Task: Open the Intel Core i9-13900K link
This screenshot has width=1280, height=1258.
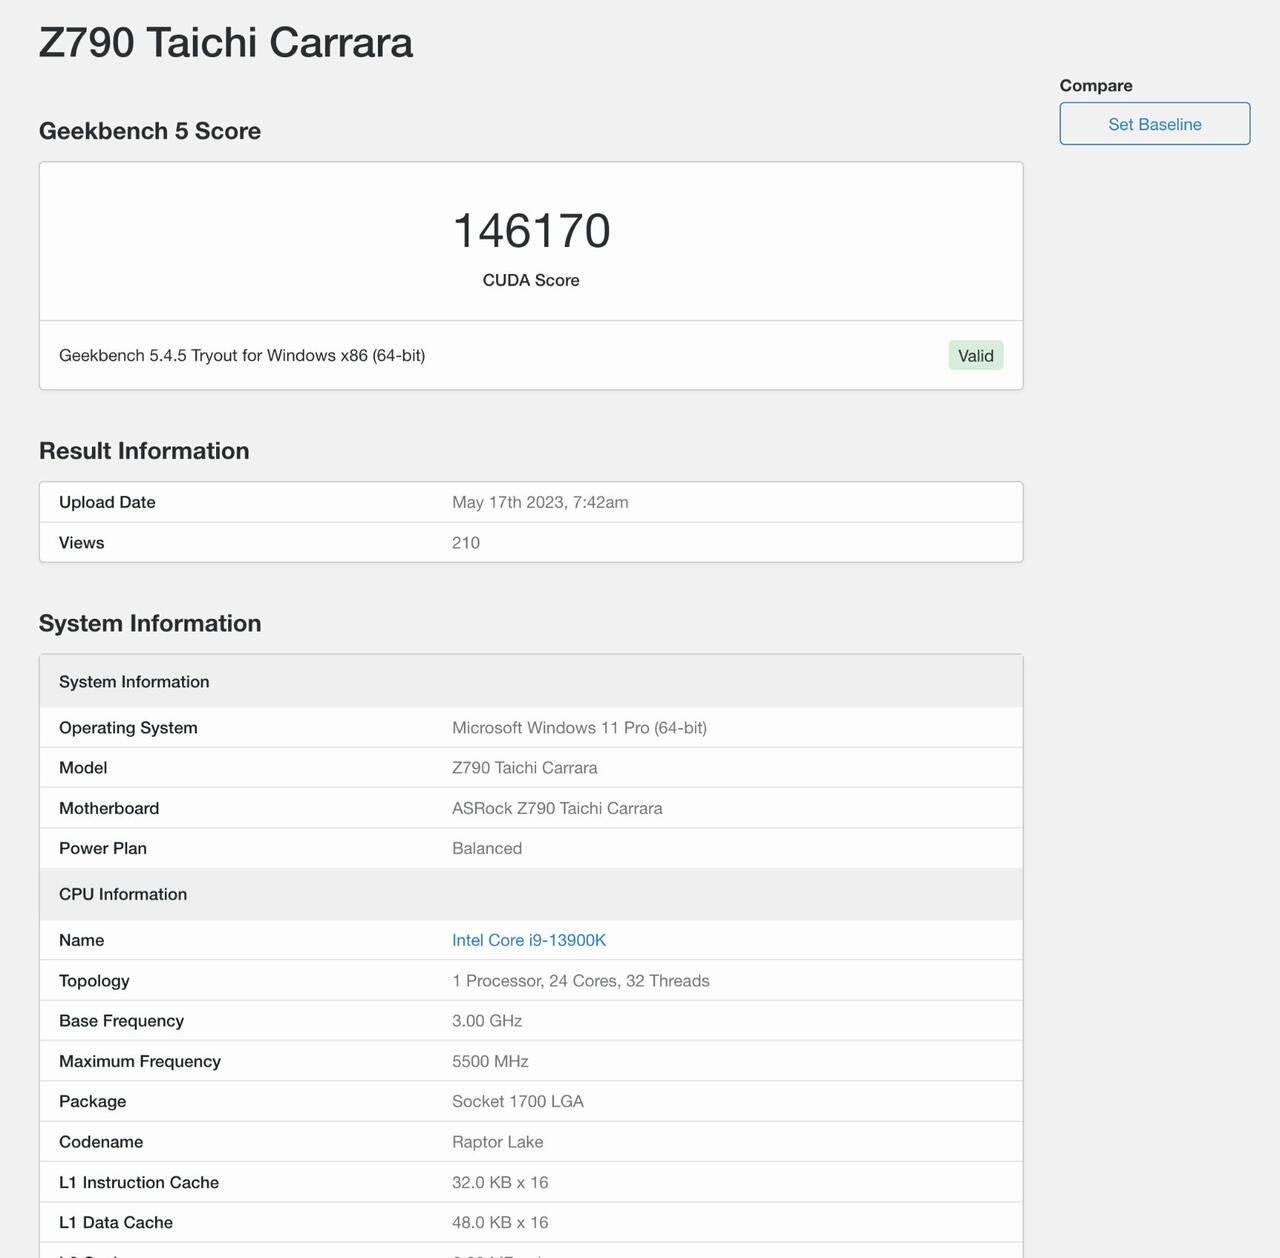Action: click(x=529, y=940)
